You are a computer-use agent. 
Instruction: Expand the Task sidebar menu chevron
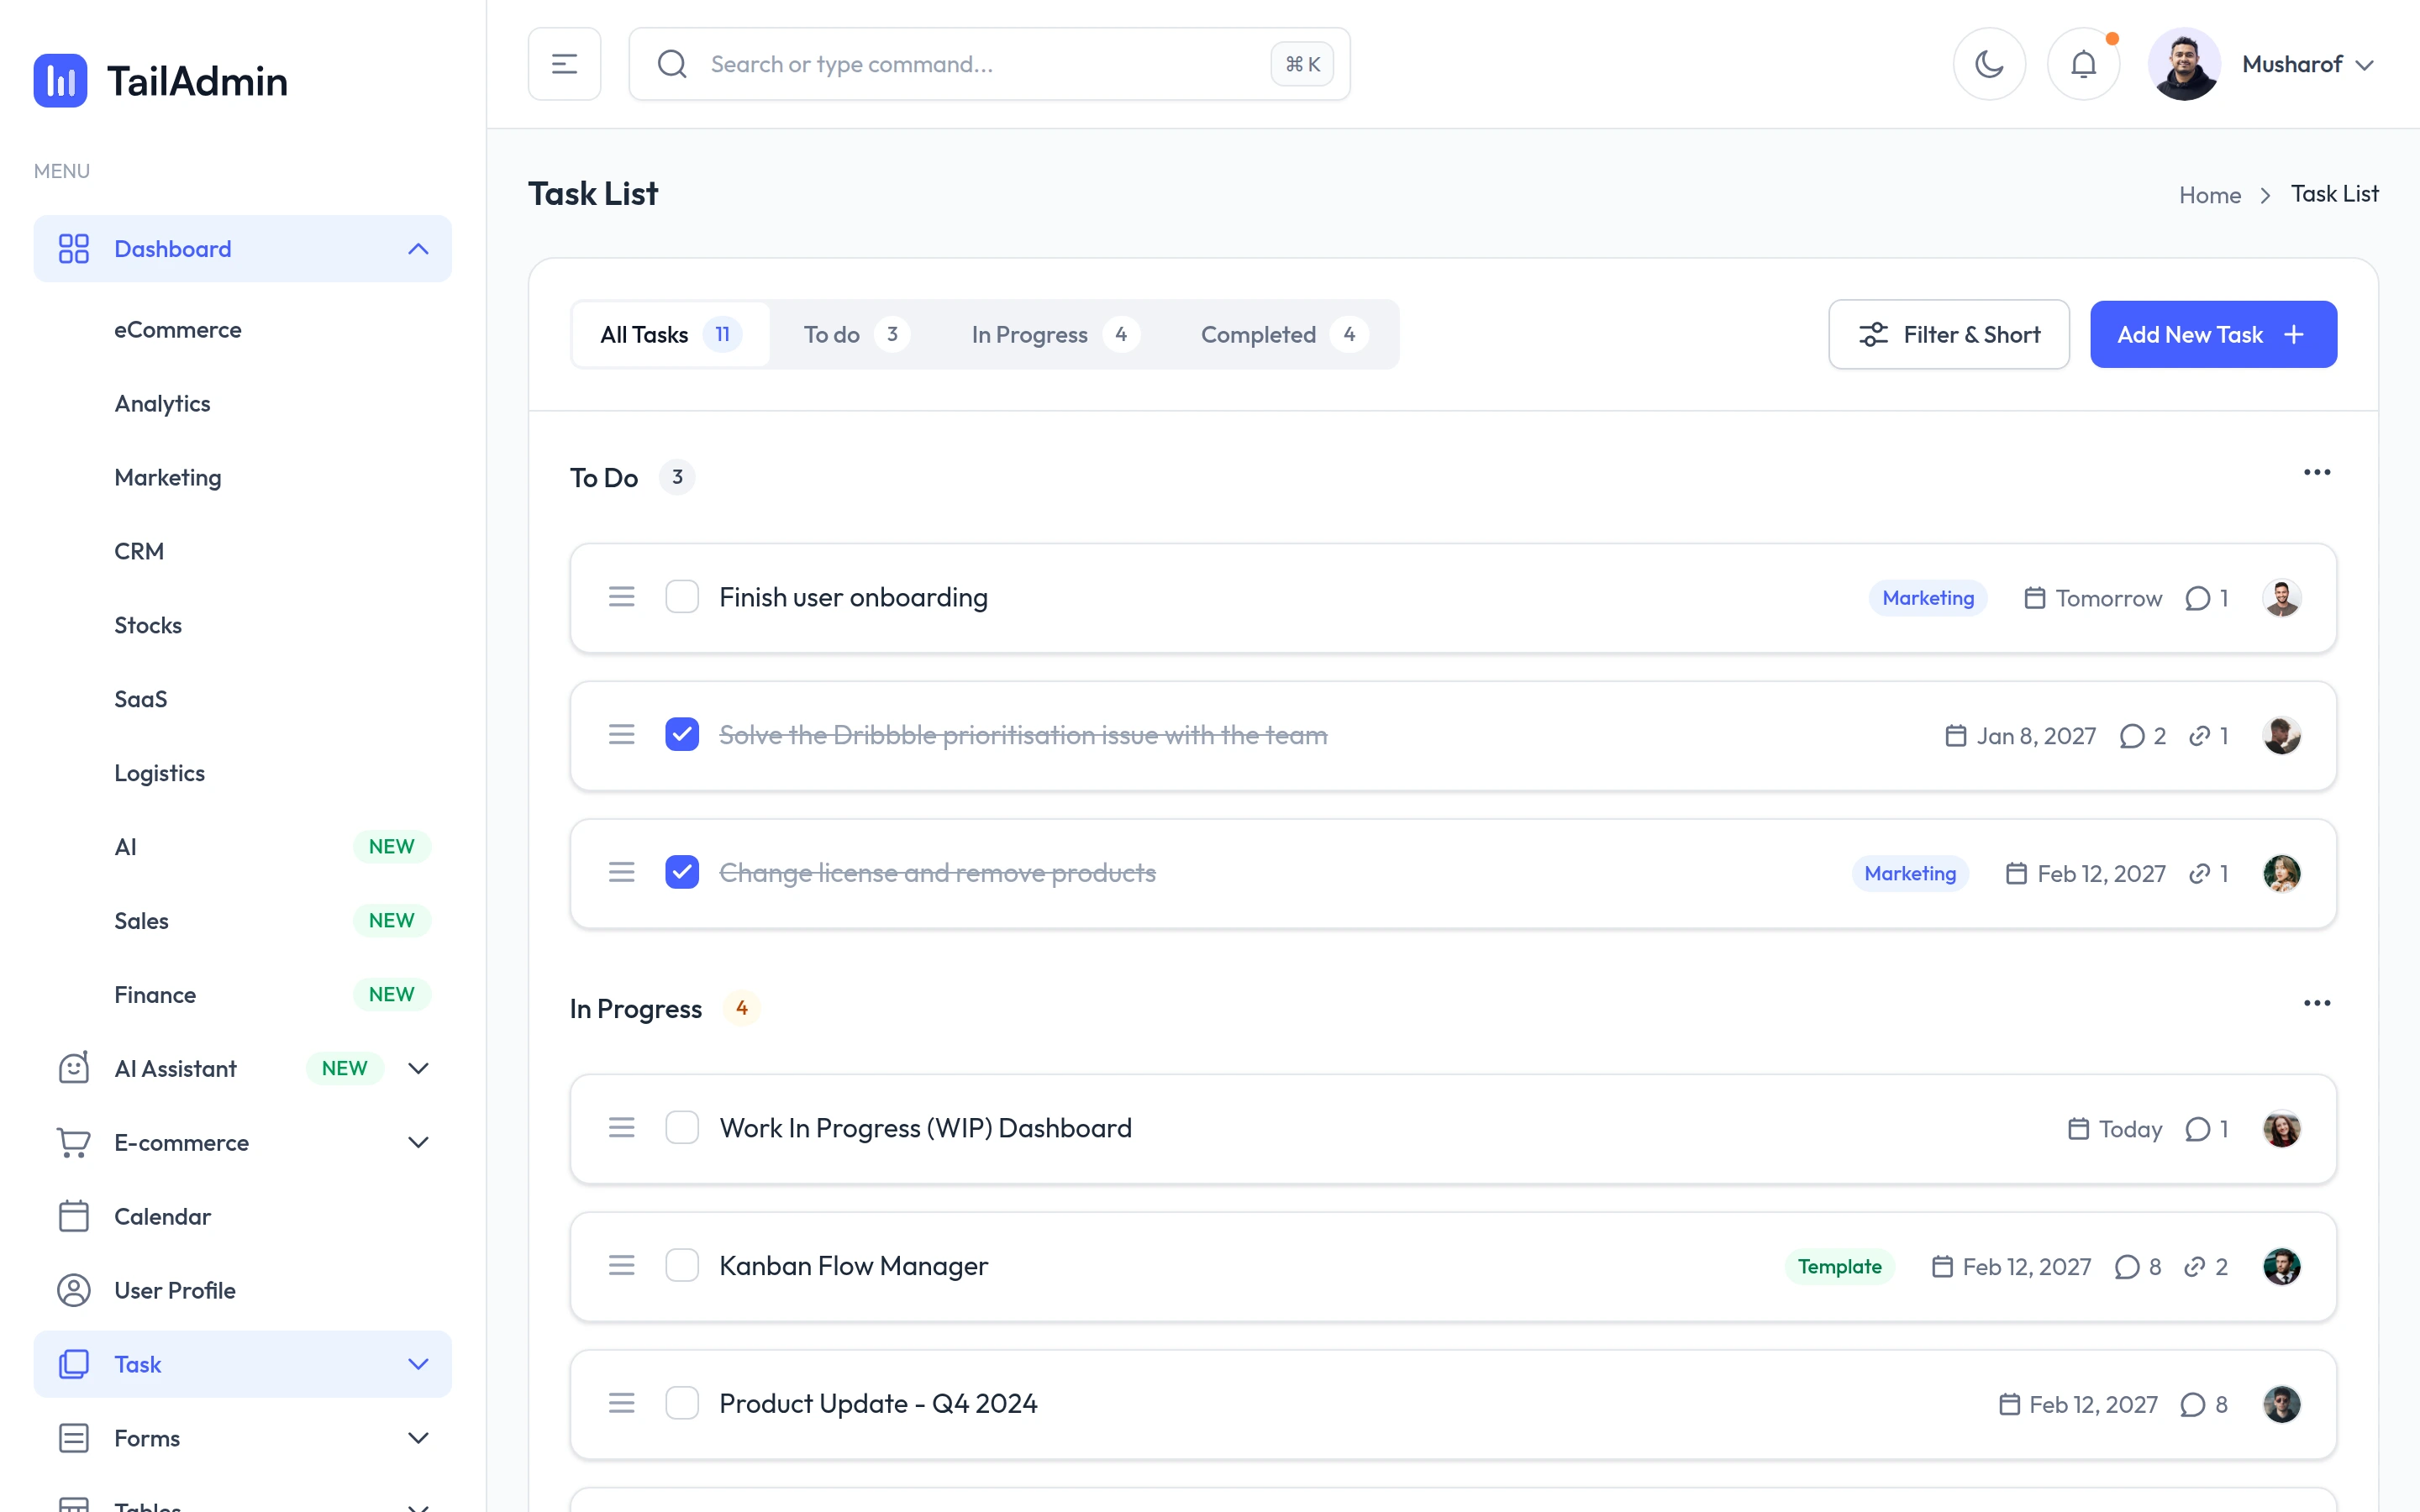tap(418, 1364)
